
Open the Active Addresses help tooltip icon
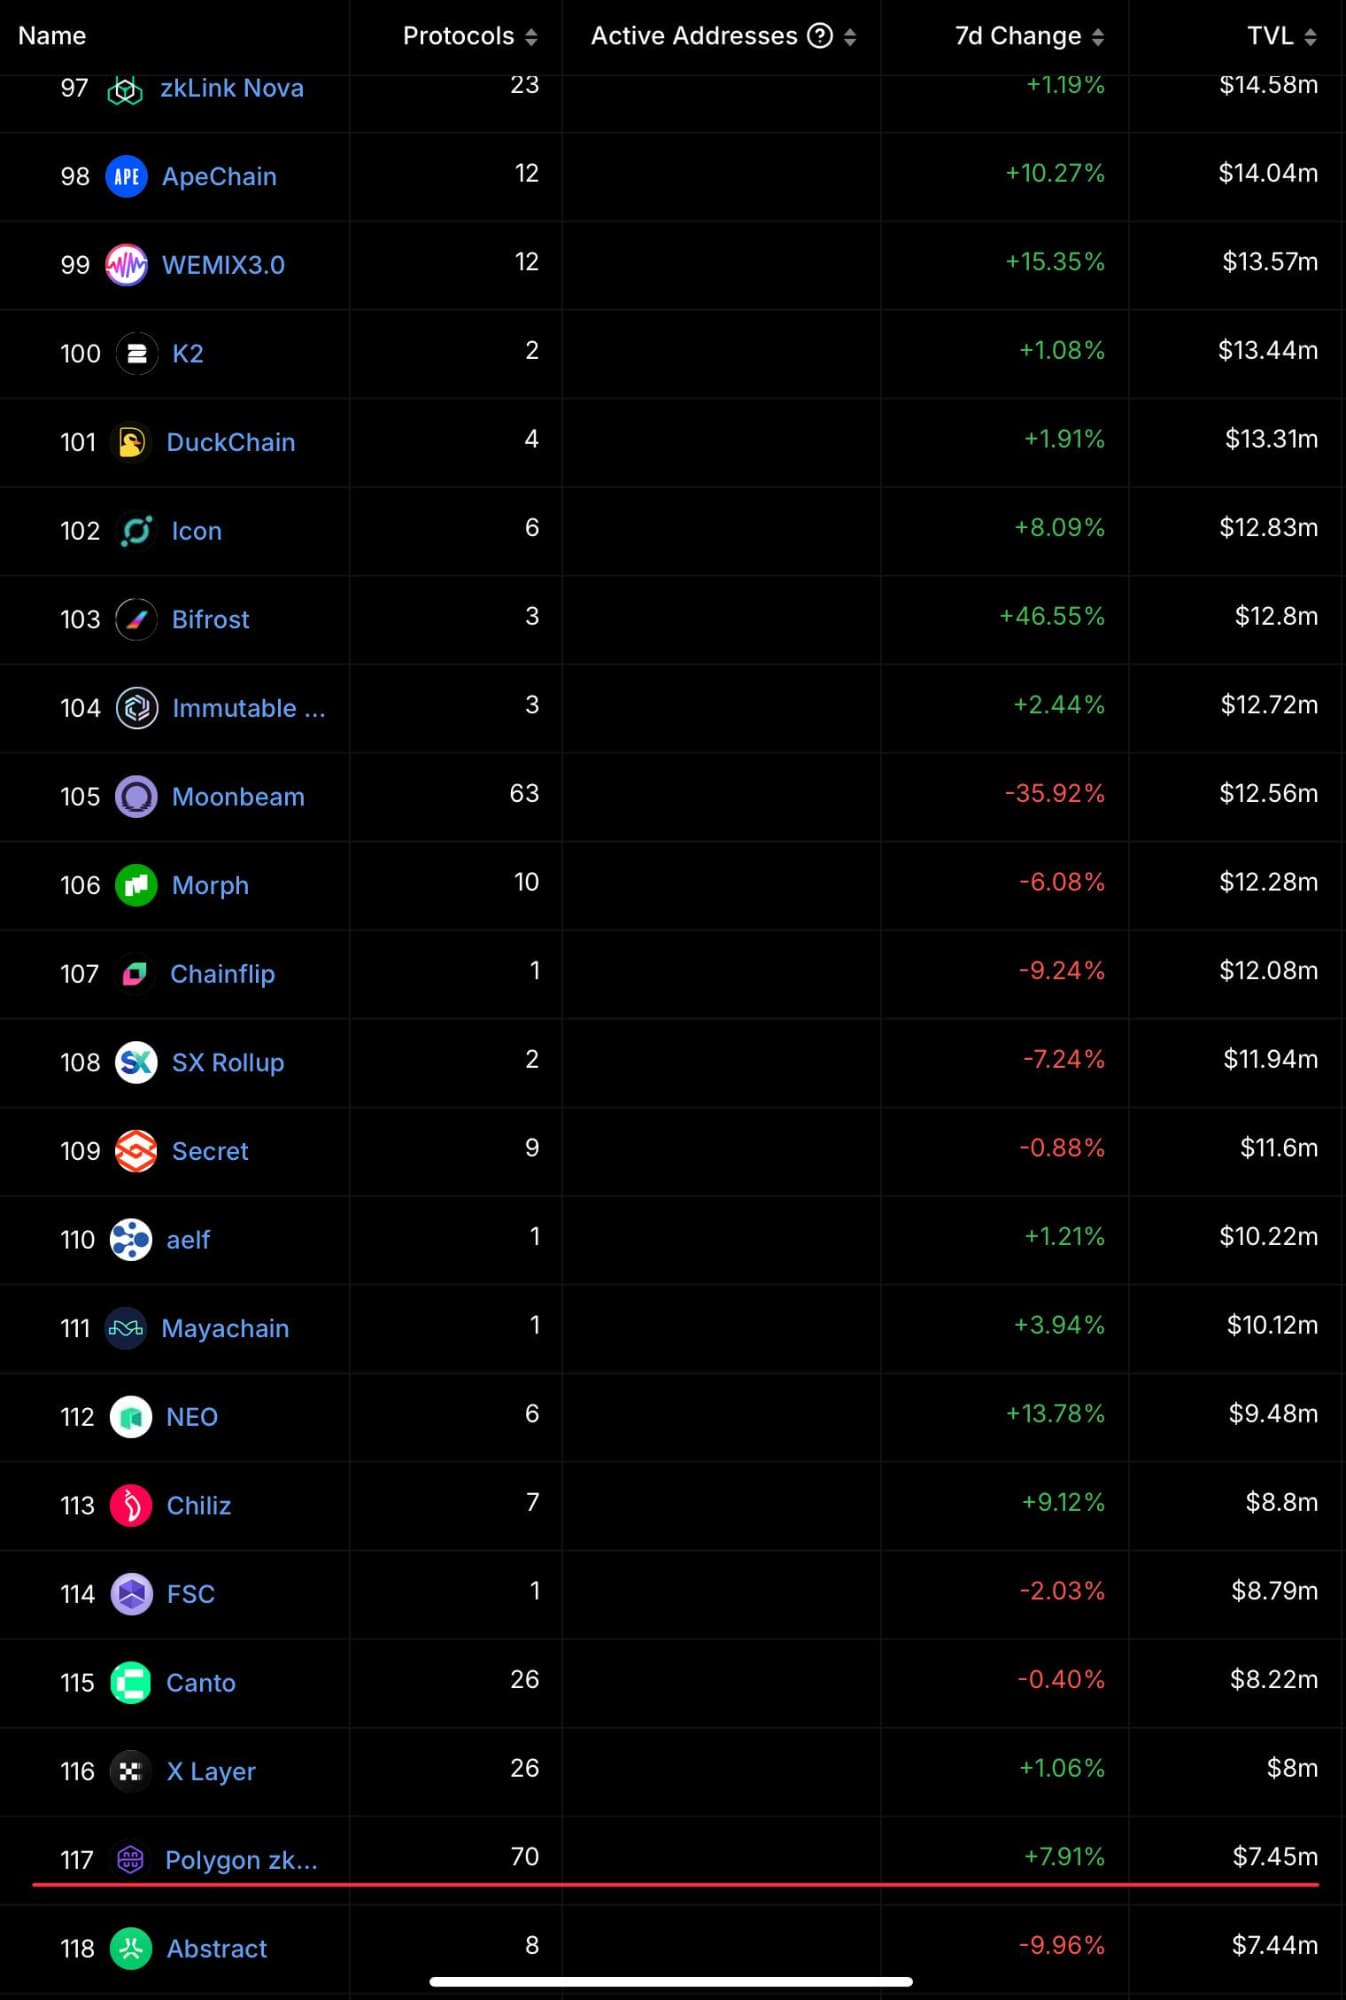820,36
